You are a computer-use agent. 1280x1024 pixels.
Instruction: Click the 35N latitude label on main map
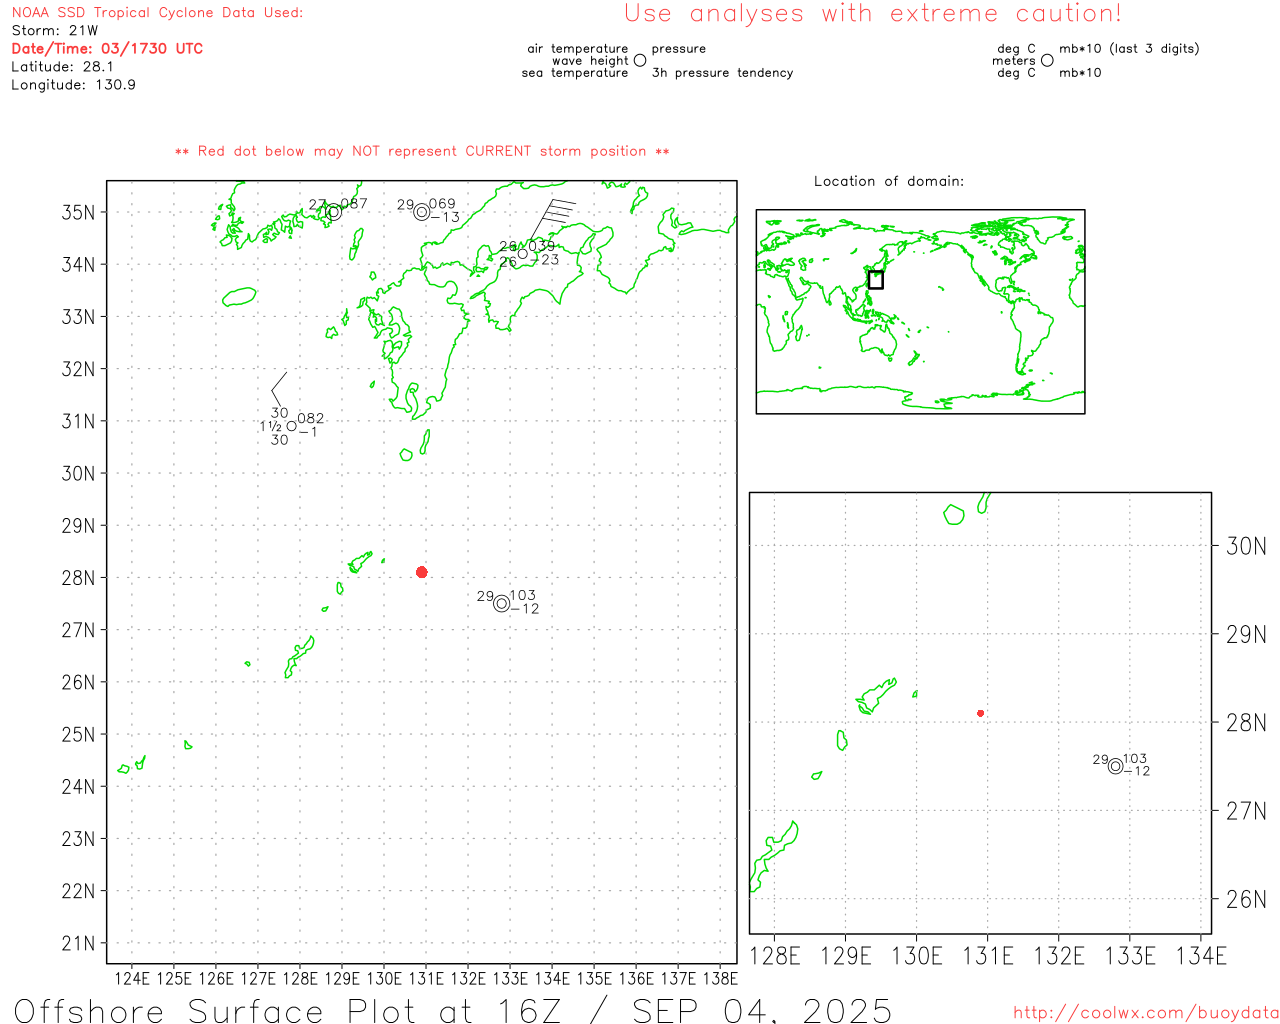(x=78, y=212)
